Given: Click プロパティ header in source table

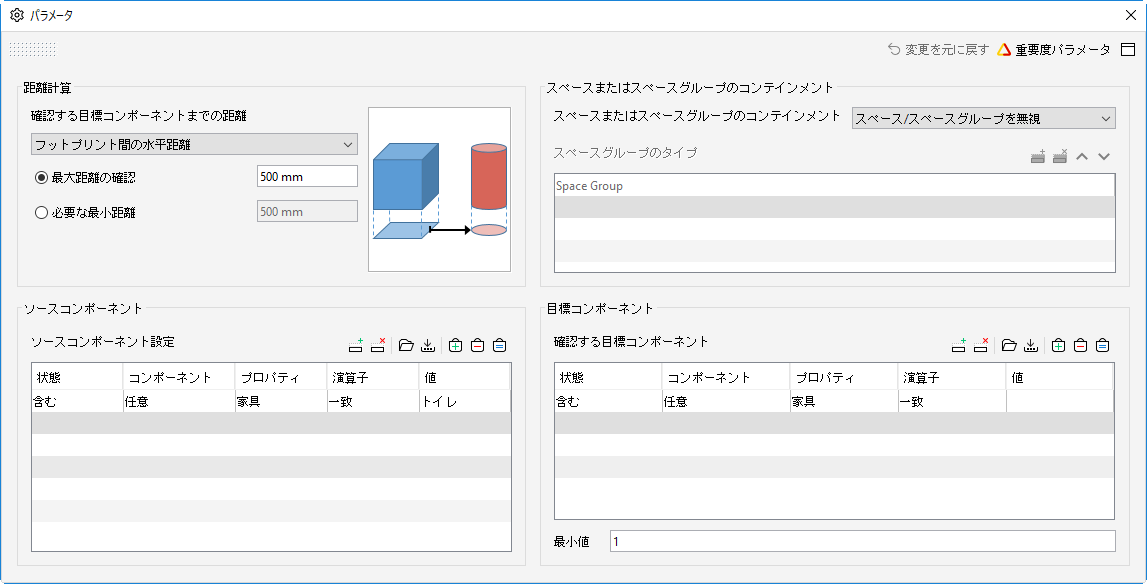Looking at the screenshot, I should tap(281, 378).
